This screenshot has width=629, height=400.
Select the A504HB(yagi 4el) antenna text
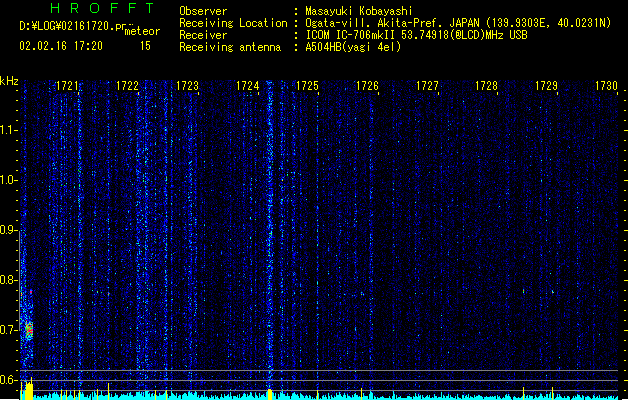coord(353,47)
